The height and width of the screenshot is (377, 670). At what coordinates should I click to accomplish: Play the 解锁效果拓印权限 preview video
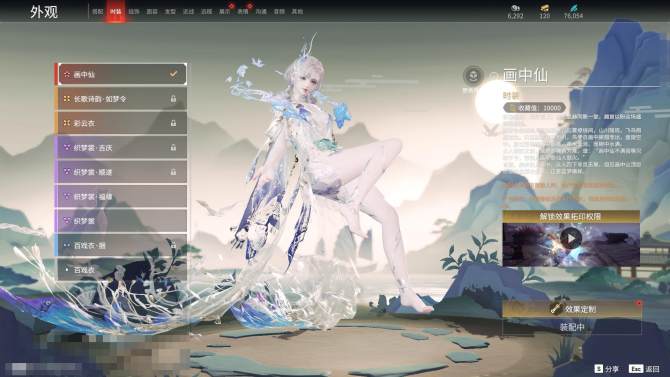pyautogui.click(x=571, y=239)
